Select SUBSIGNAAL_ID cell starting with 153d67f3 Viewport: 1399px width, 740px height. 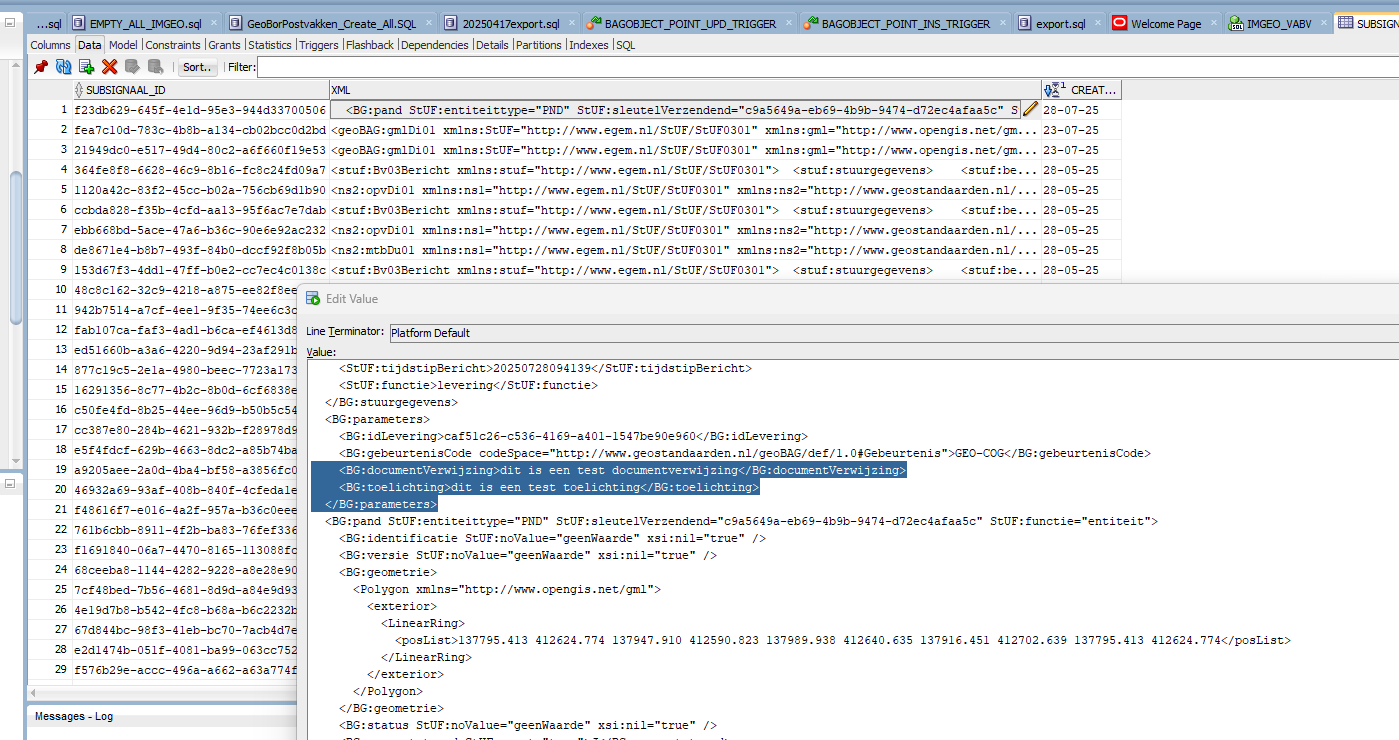(x=200, y=270)
